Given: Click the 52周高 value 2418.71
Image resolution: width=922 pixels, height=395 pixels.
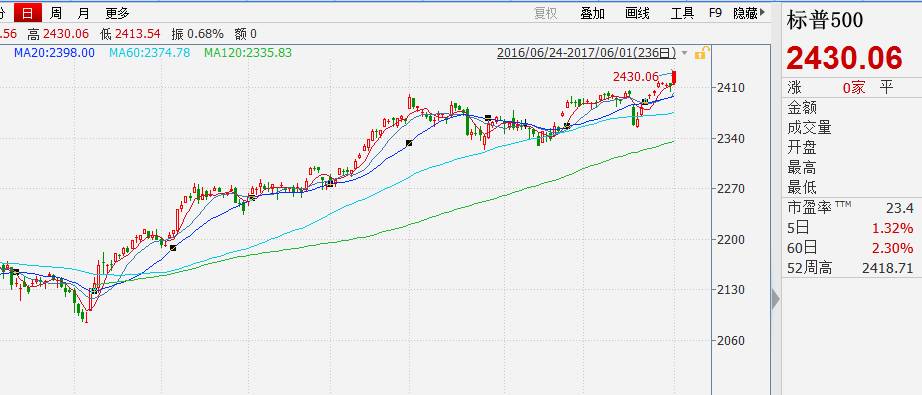Looking at the screenshot, I should [x=888, y=269].
